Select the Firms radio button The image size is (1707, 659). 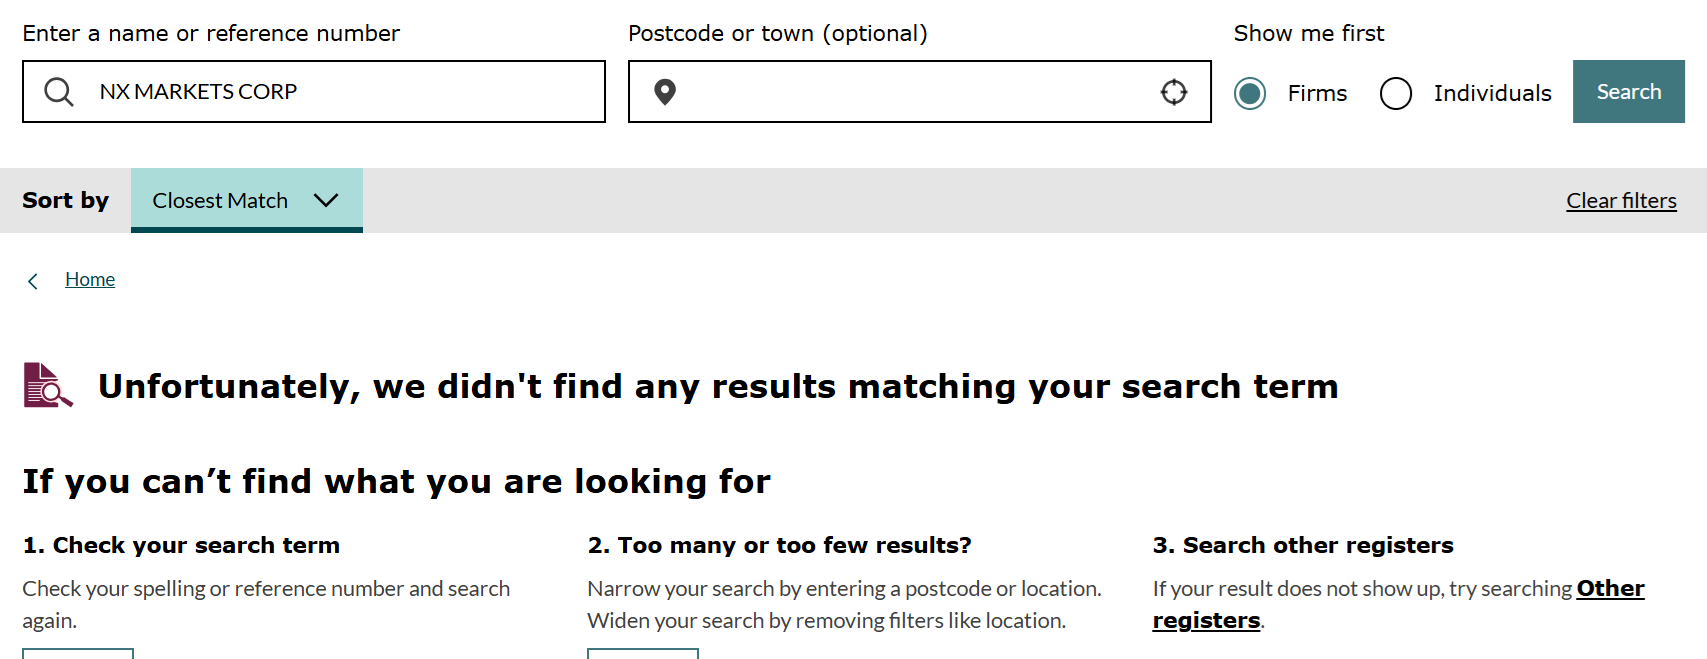(x=1250, y=93)
